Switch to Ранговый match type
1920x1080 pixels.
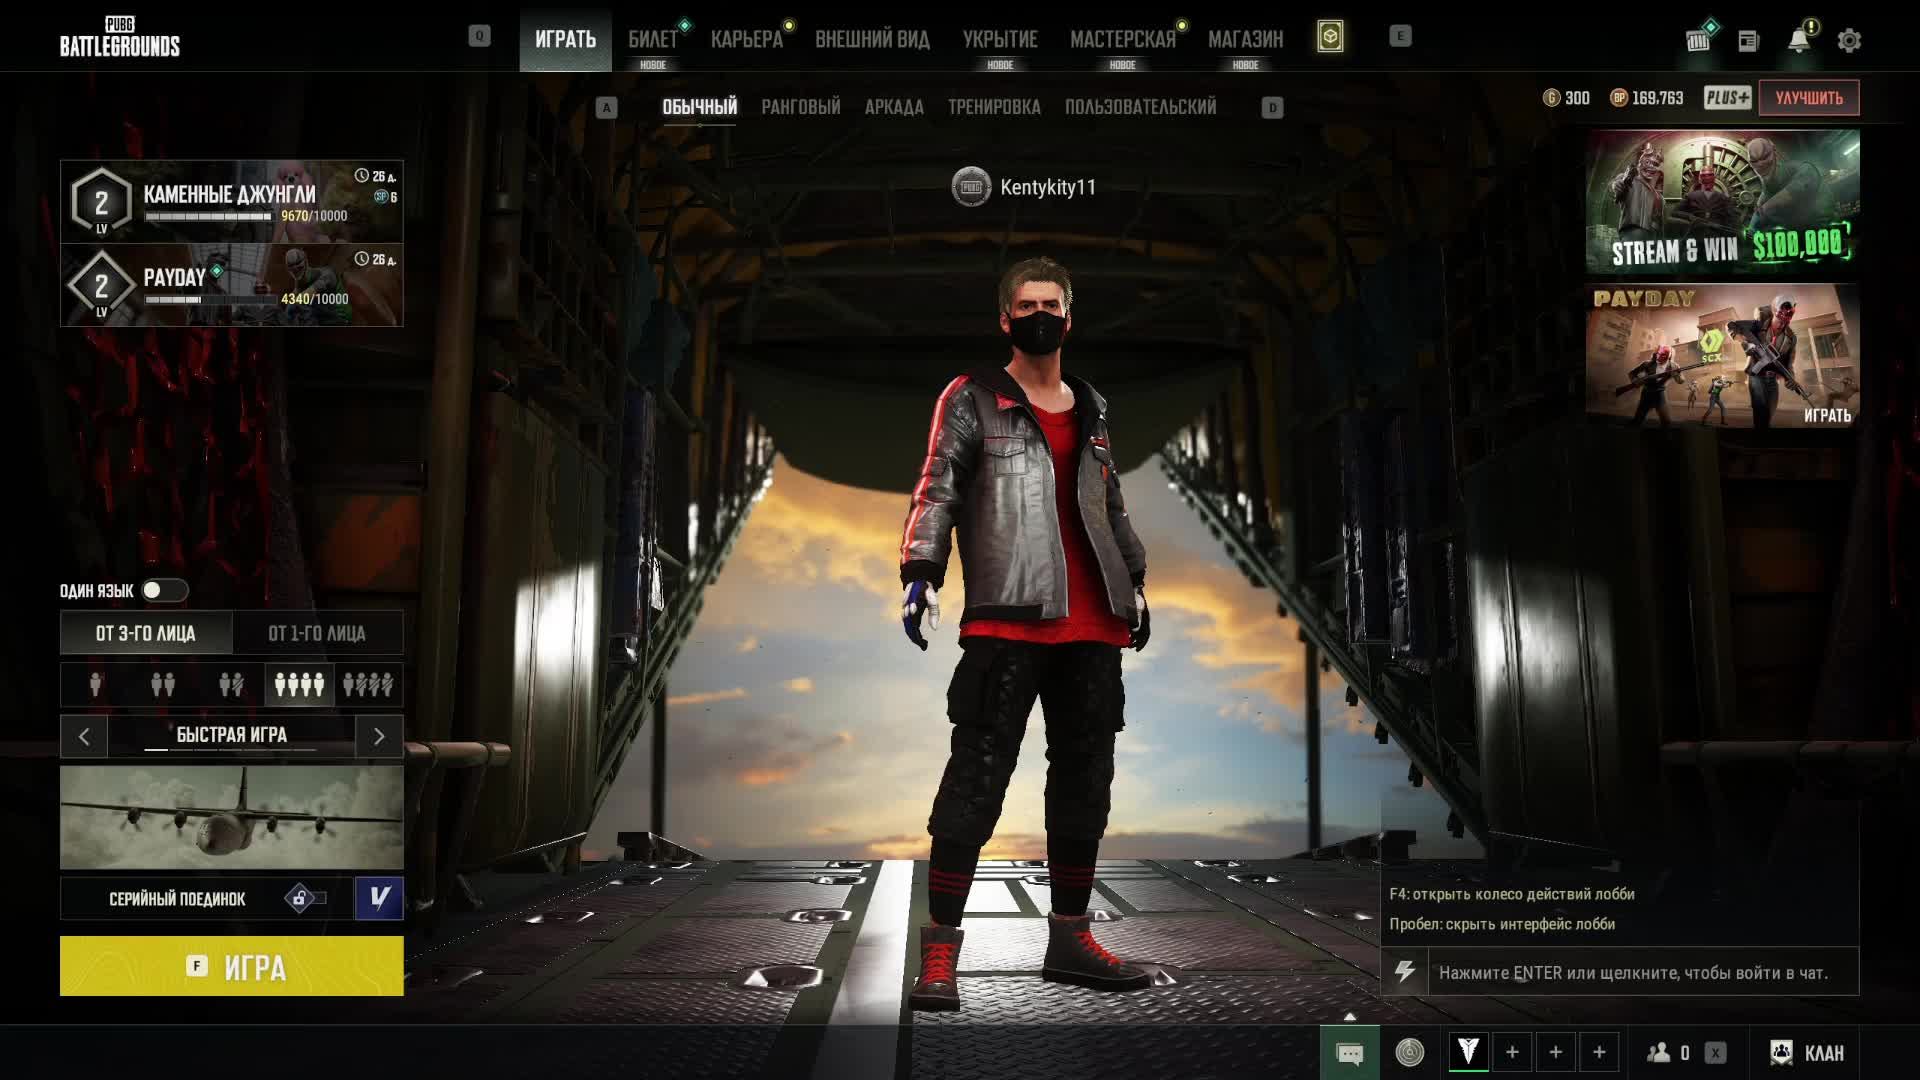[801, 107]
